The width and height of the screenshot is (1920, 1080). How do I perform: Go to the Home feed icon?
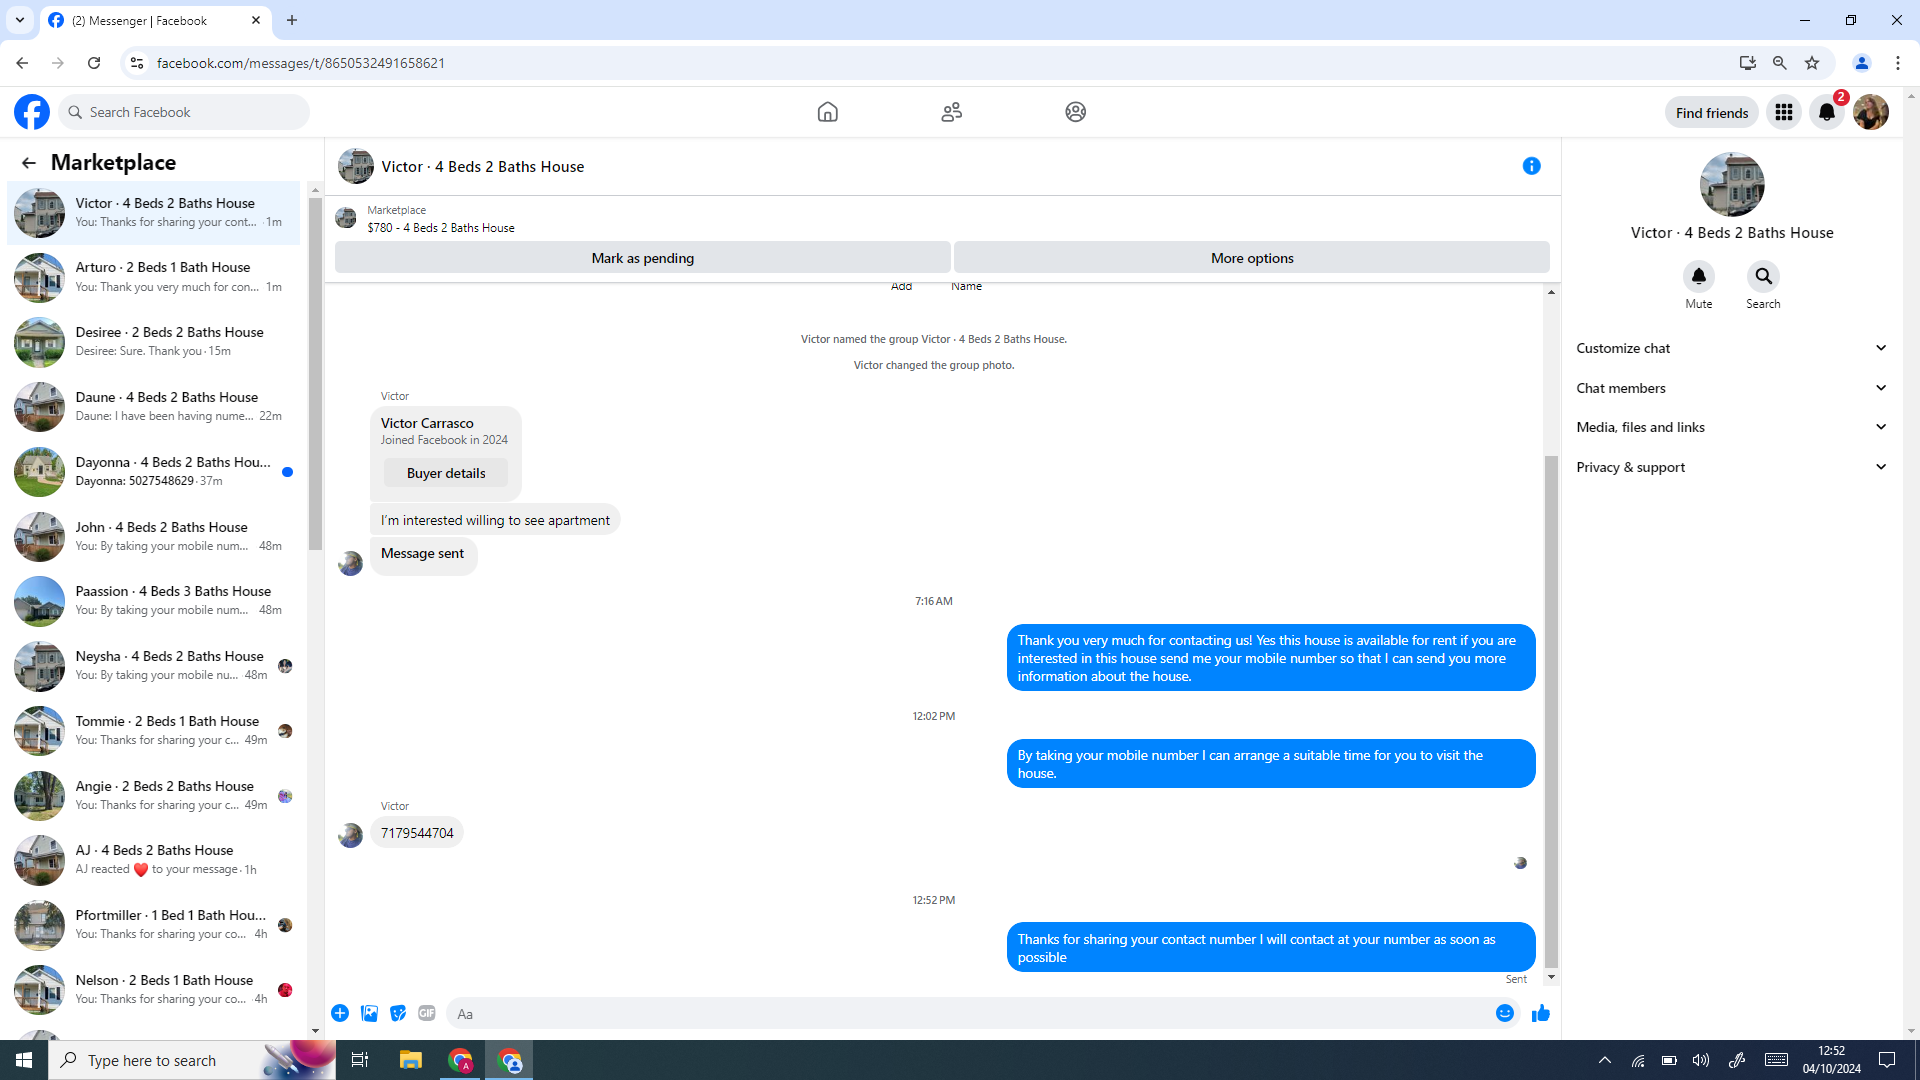pyautogui.click(x=827, y=112)
